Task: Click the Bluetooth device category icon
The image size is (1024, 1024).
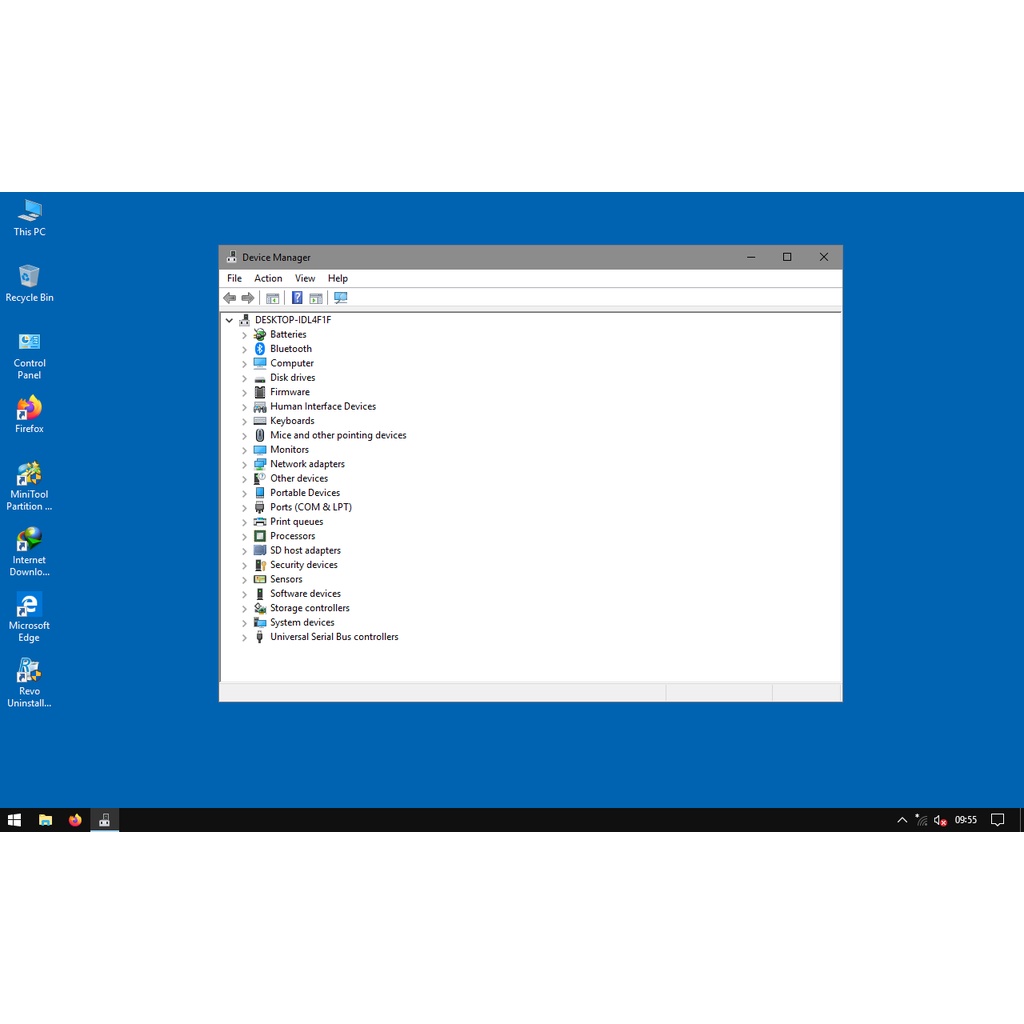Action: [260, 349]
